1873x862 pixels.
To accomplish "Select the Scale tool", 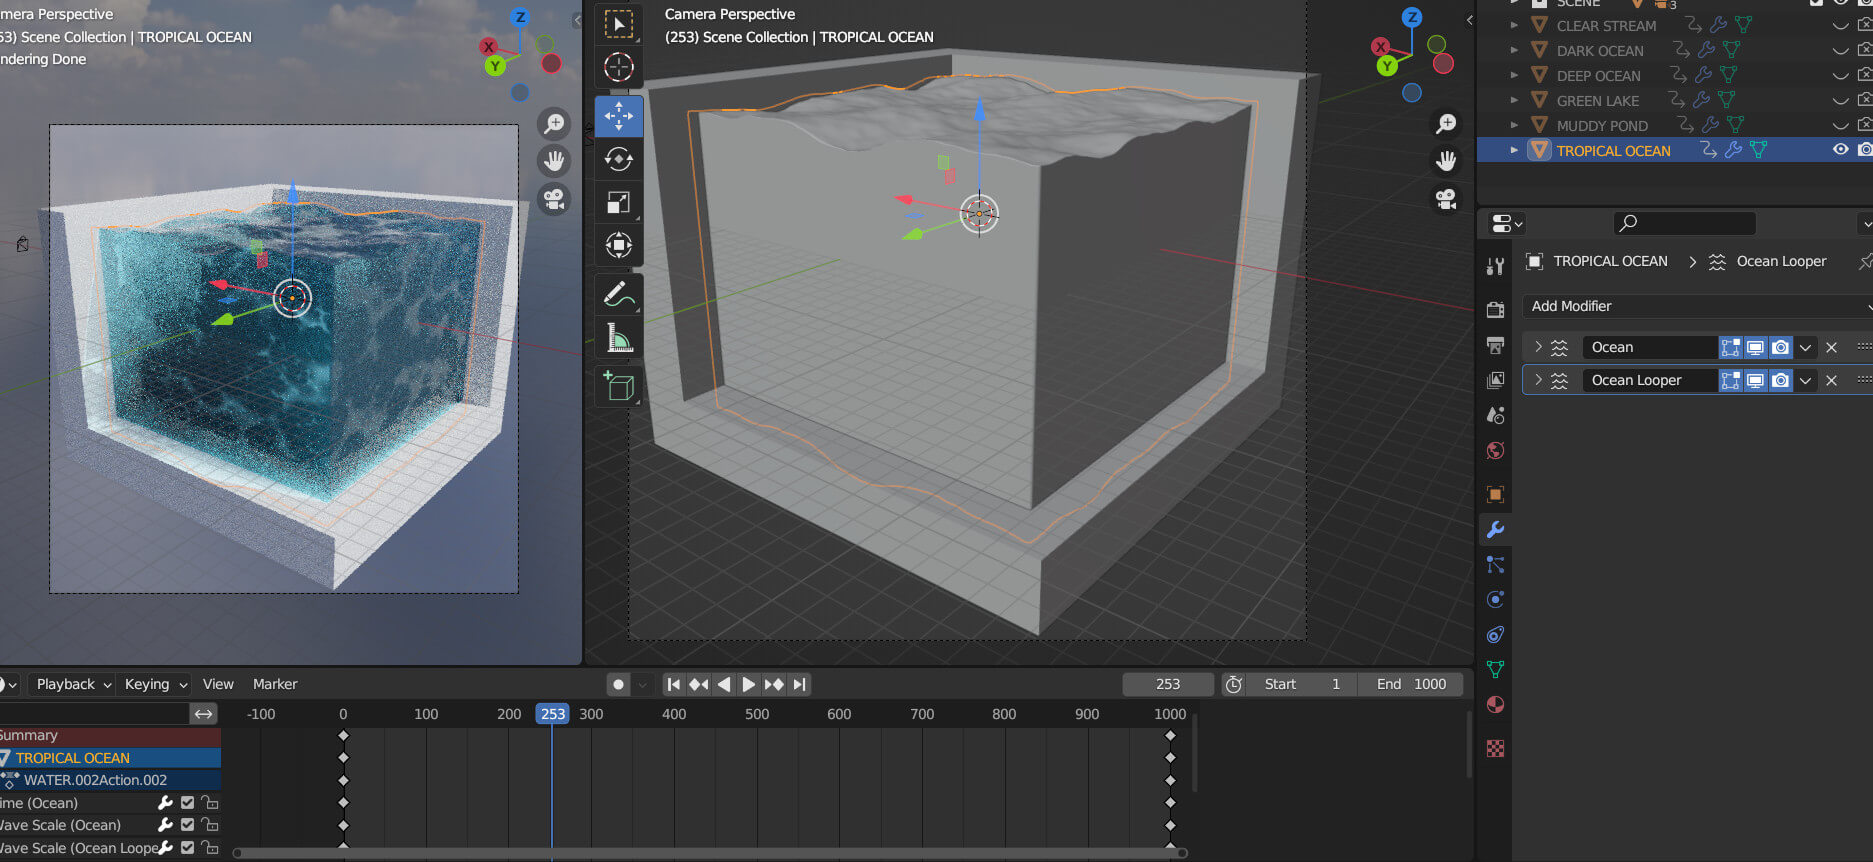I will 618,203.
